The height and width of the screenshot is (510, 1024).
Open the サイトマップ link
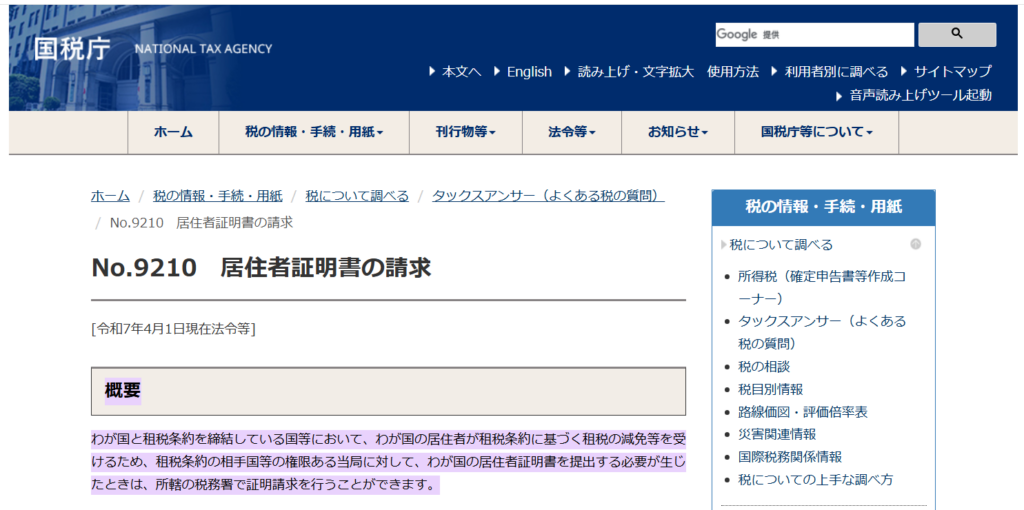click(952, 71)
